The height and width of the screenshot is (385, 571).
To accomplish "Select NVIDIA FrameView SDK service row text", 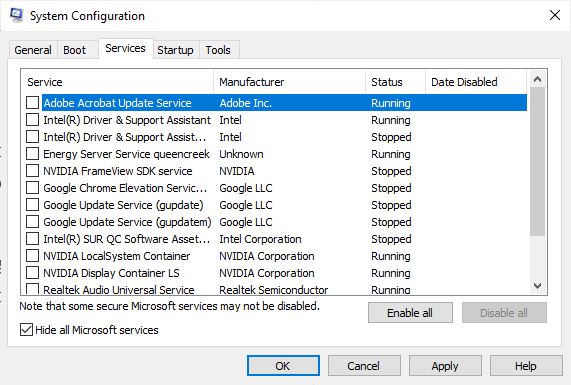I will click(118, 171).
